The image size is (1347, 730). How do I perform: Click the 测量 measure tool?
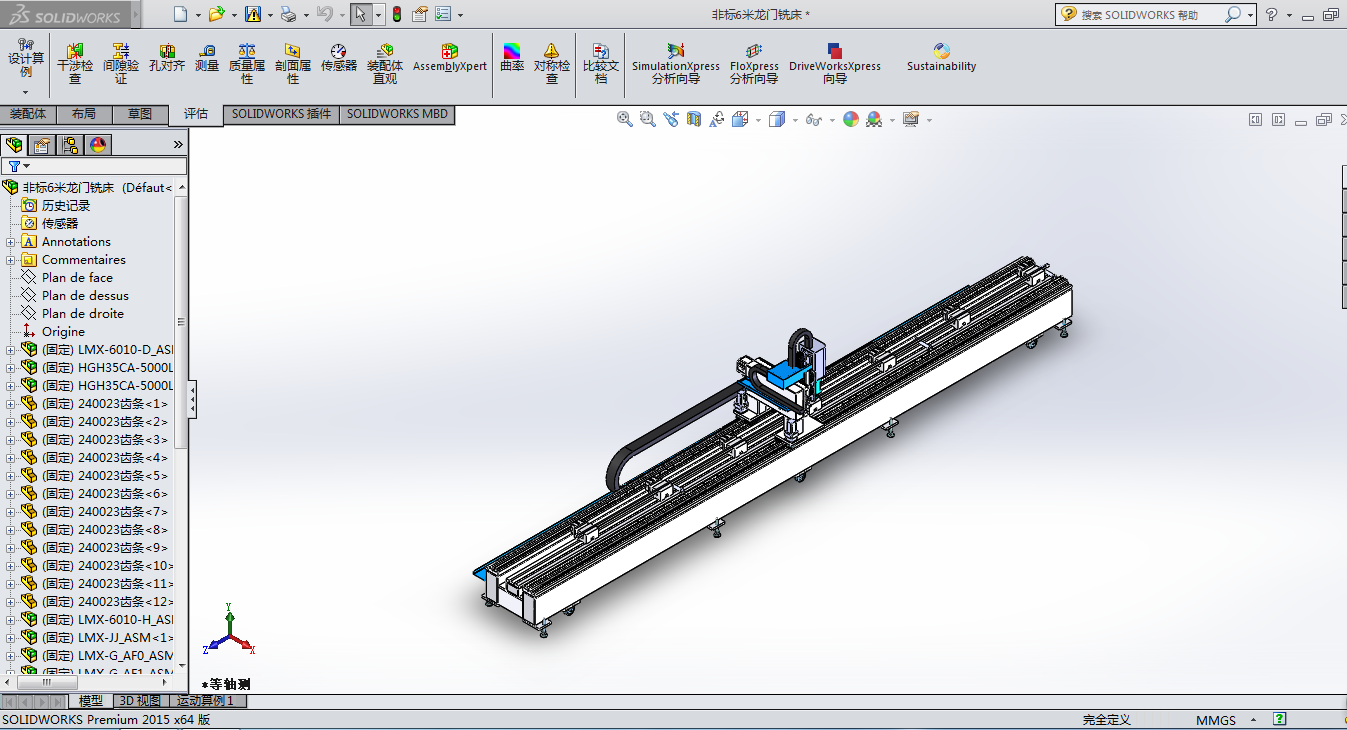coord(207,58)
